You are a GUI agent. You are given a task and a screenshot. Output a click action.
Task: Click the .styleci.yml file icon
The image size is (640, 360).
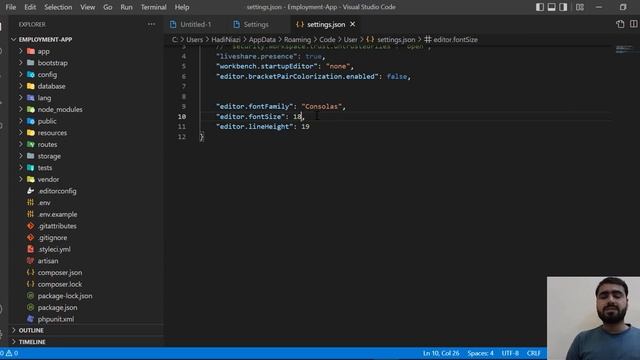[x=31, y=249]
